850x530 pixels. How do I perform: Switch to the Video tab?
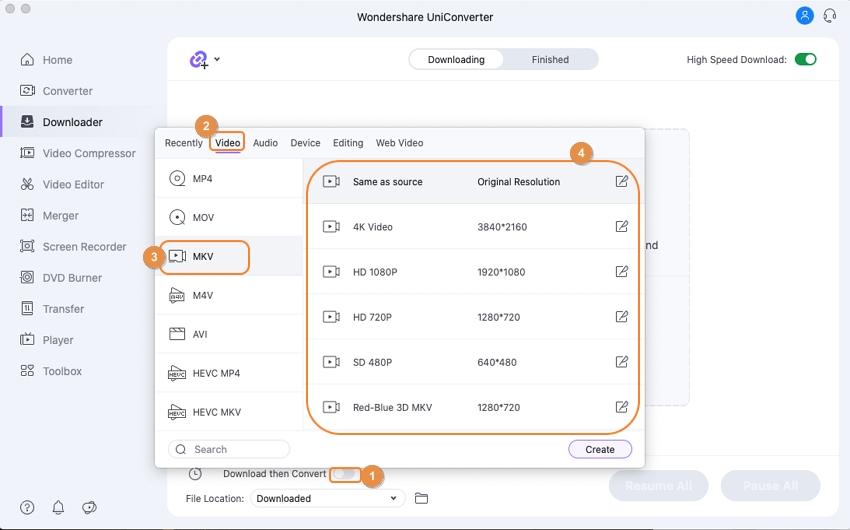pyautogui.click(x=228, y=143)
